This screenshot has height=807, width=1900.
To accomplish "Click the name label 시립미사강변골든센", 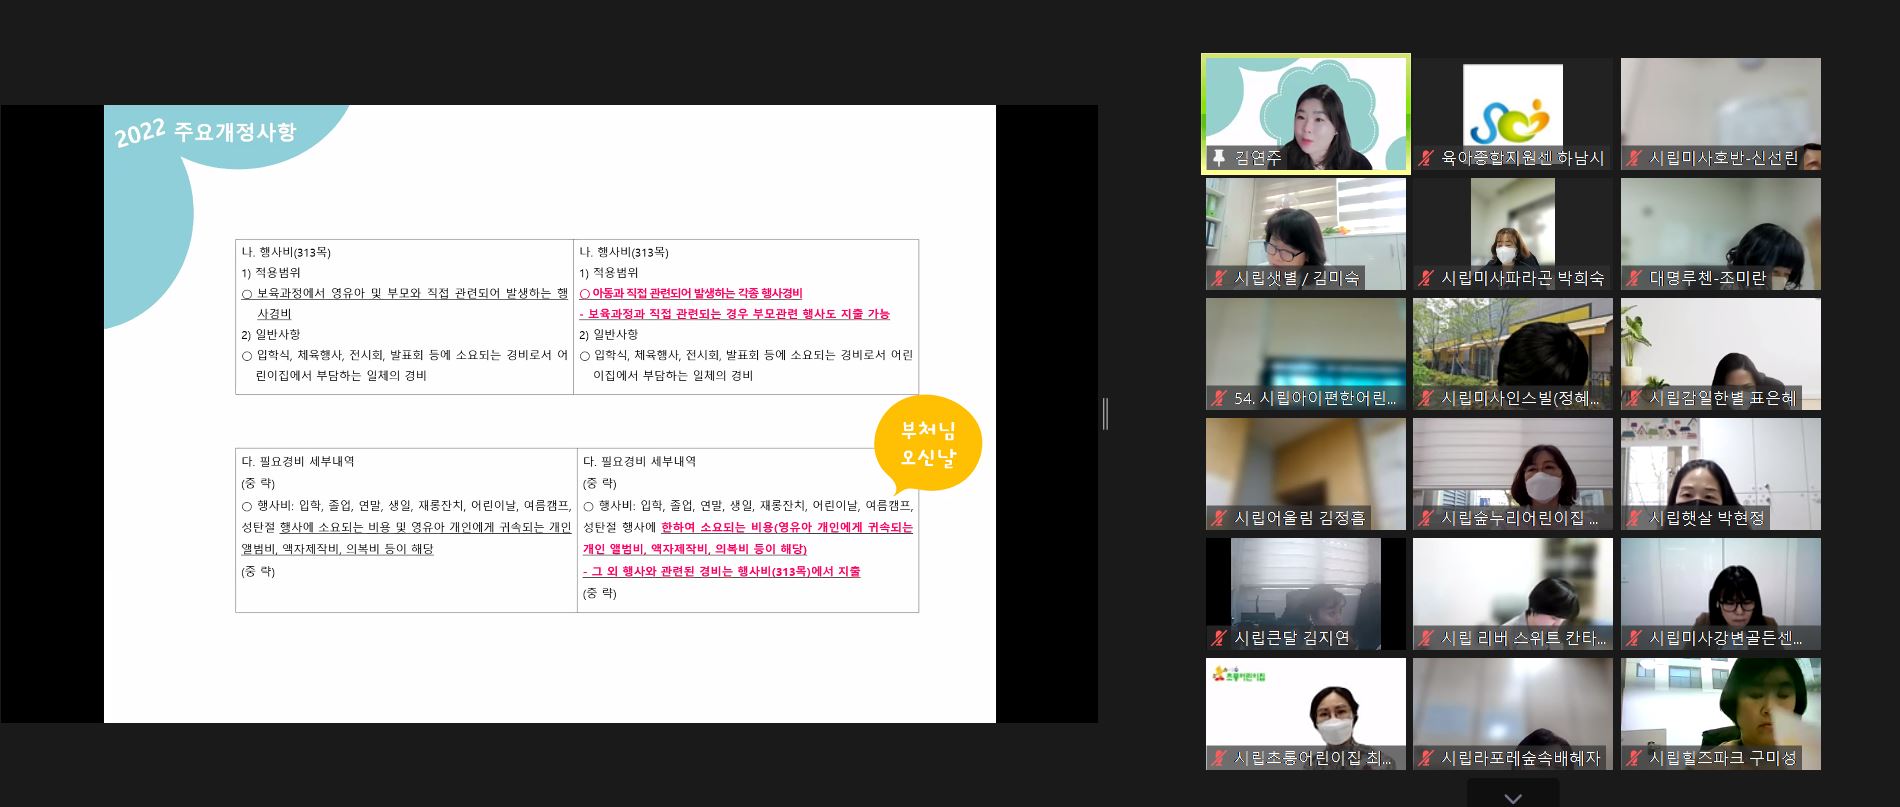I will (1726, 638).
